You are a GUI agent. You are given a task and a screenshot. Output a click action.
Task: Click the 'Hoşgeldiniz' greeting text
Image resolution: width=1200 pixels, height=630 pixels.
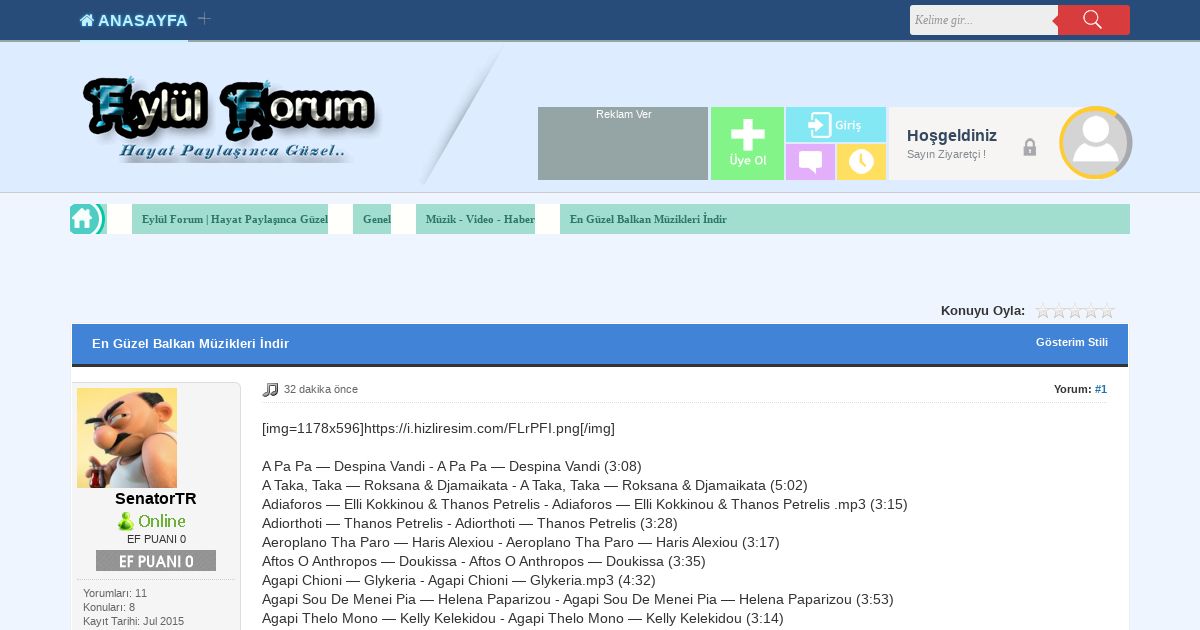(x=952, y=135)
